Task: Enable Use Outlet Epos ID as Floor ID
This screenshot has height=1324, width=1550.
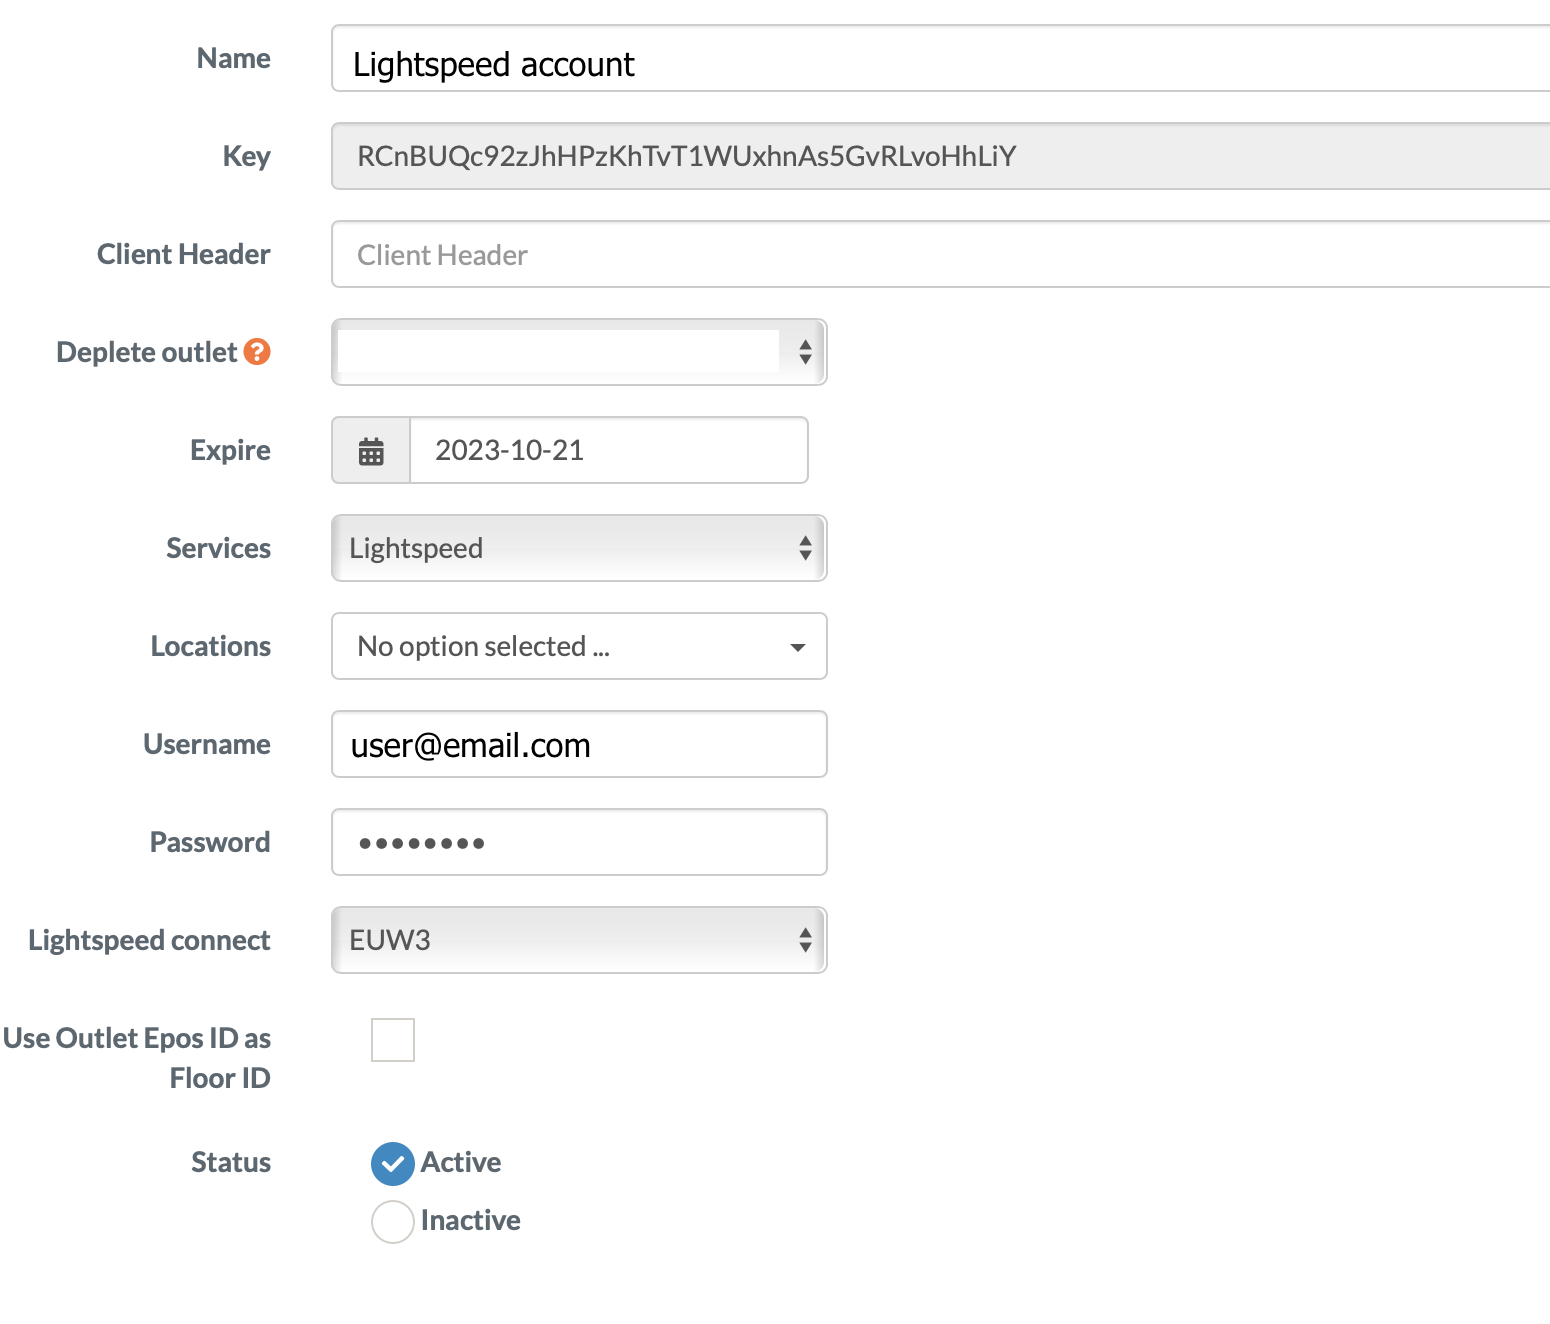Action: pos(392,1040)
